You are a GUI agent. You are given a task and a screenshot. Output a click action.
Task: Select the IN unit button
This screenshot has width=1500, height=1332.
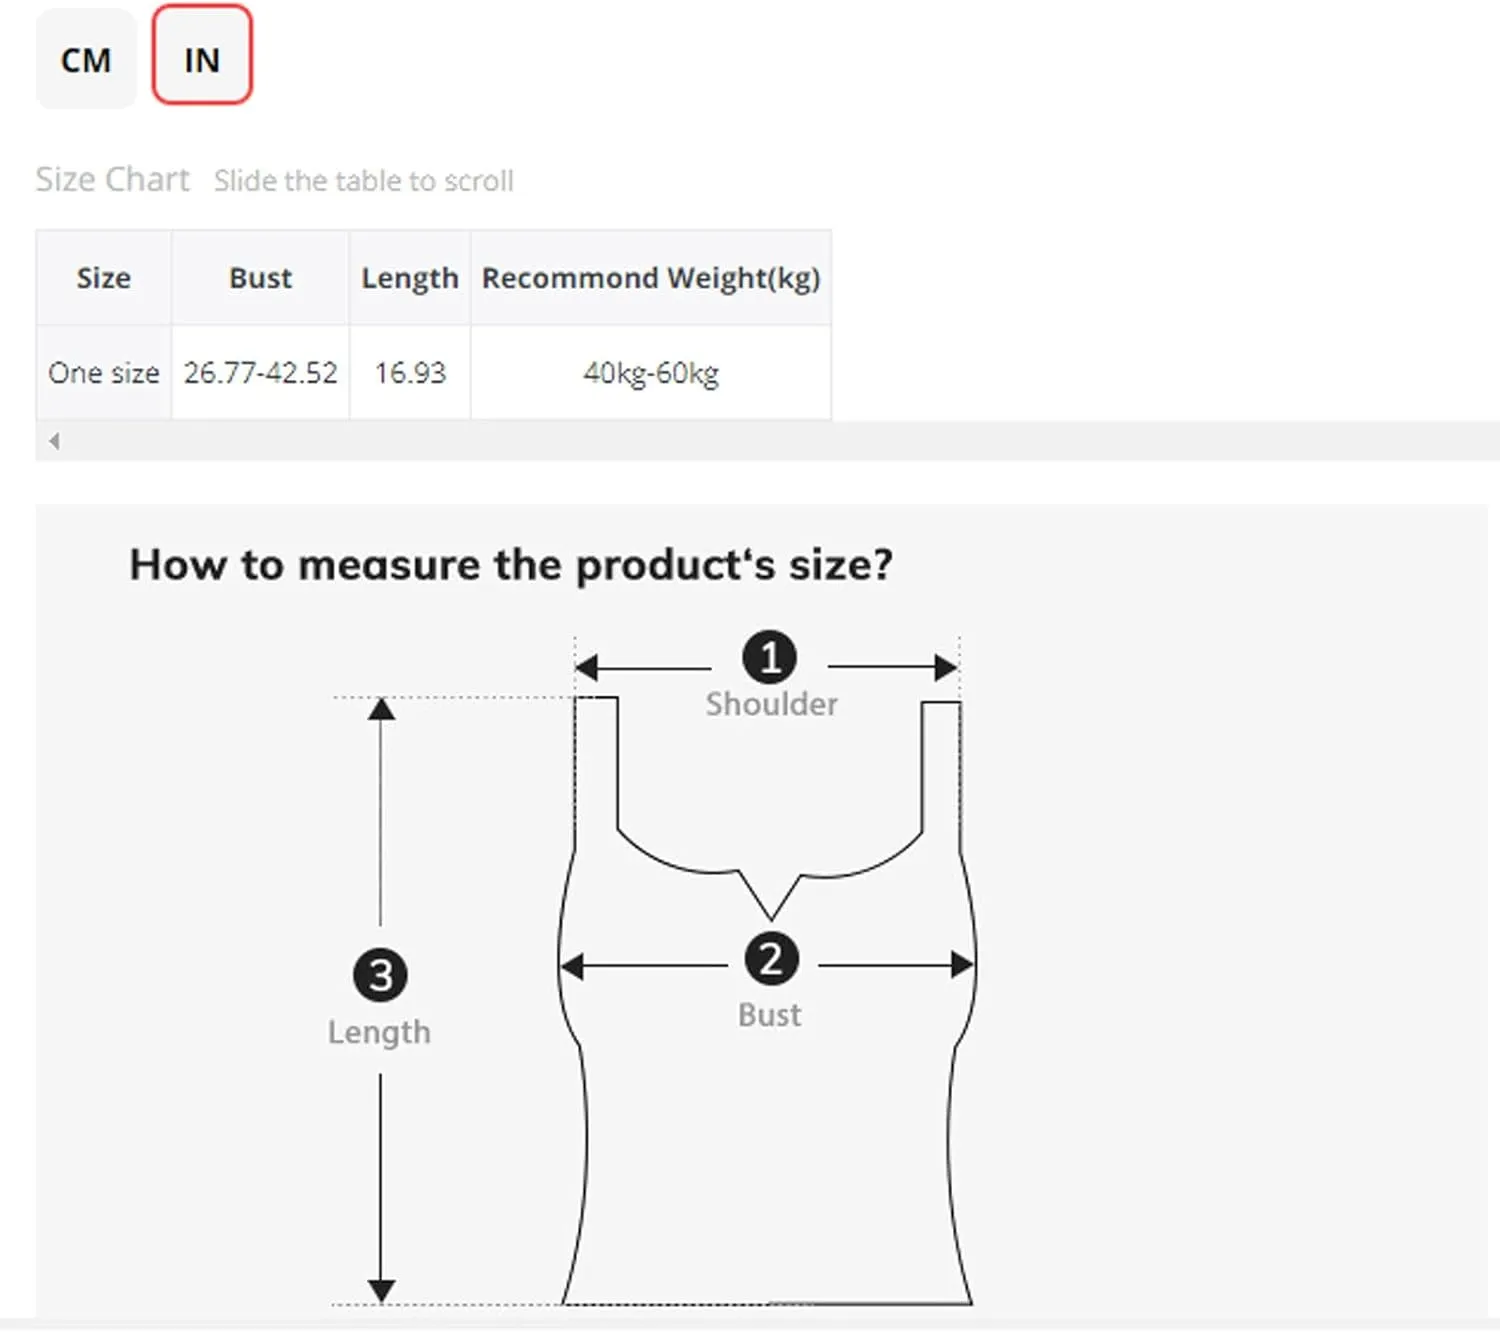point(202,55)
